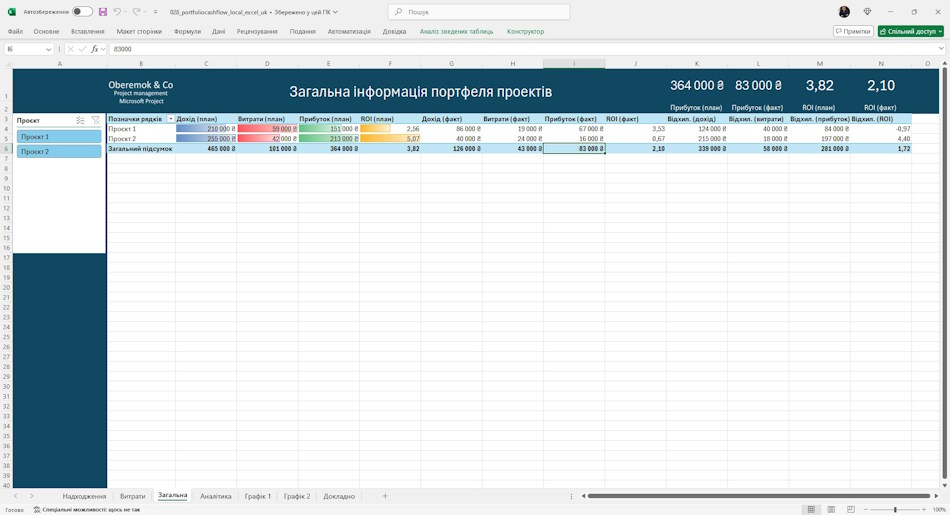The height and width of the screenshot is (515, 950).
Task: Expand the Name Box dropdown
Action: click(48, 49)
